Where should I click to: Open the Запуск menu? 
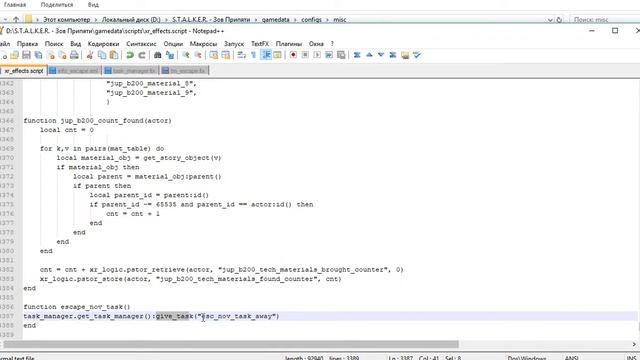[x=234, y=44]
